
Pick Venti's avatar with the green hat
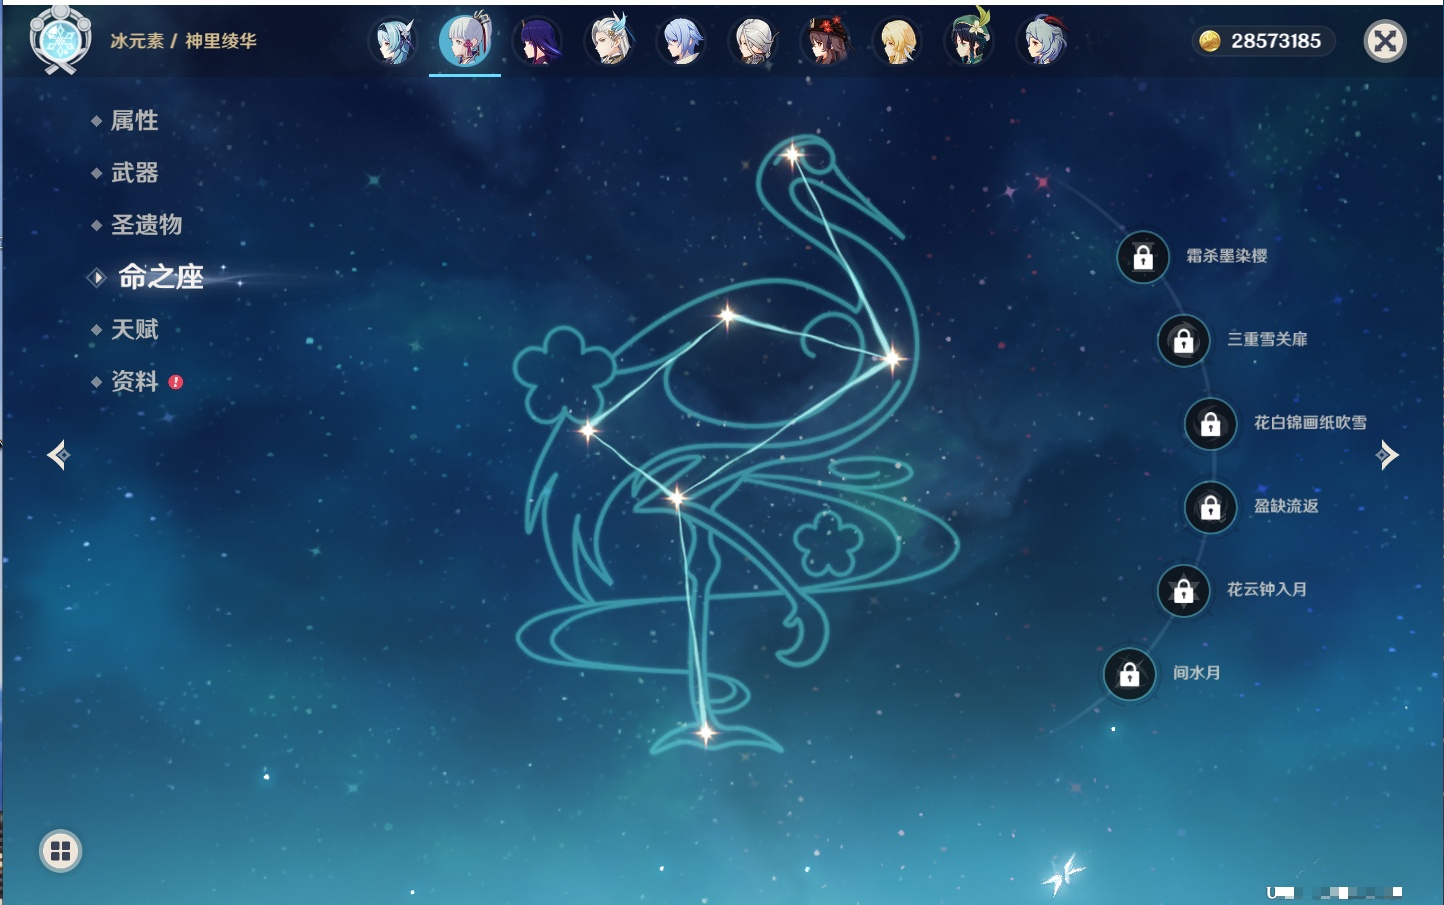[x=969, y=42]
